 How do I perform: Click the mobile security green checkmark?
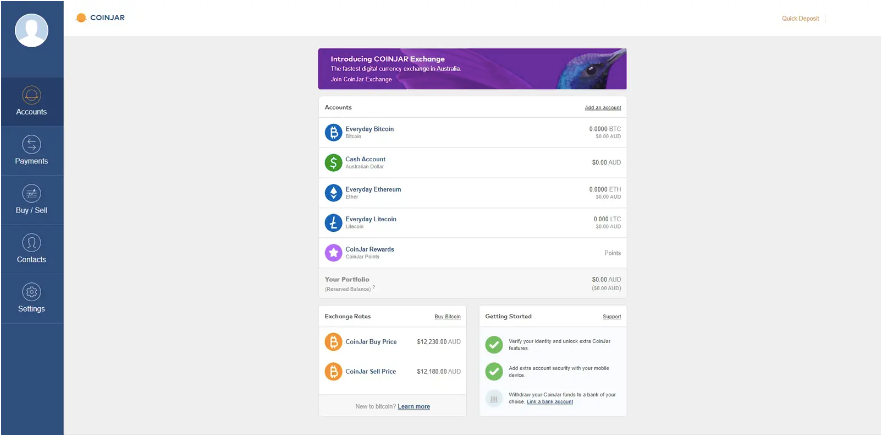[494, 371]
